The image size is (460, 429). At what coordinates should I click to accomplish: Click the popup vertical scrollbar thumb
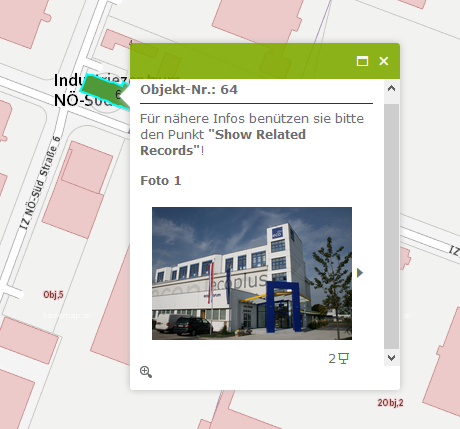[x=391, y=226]
